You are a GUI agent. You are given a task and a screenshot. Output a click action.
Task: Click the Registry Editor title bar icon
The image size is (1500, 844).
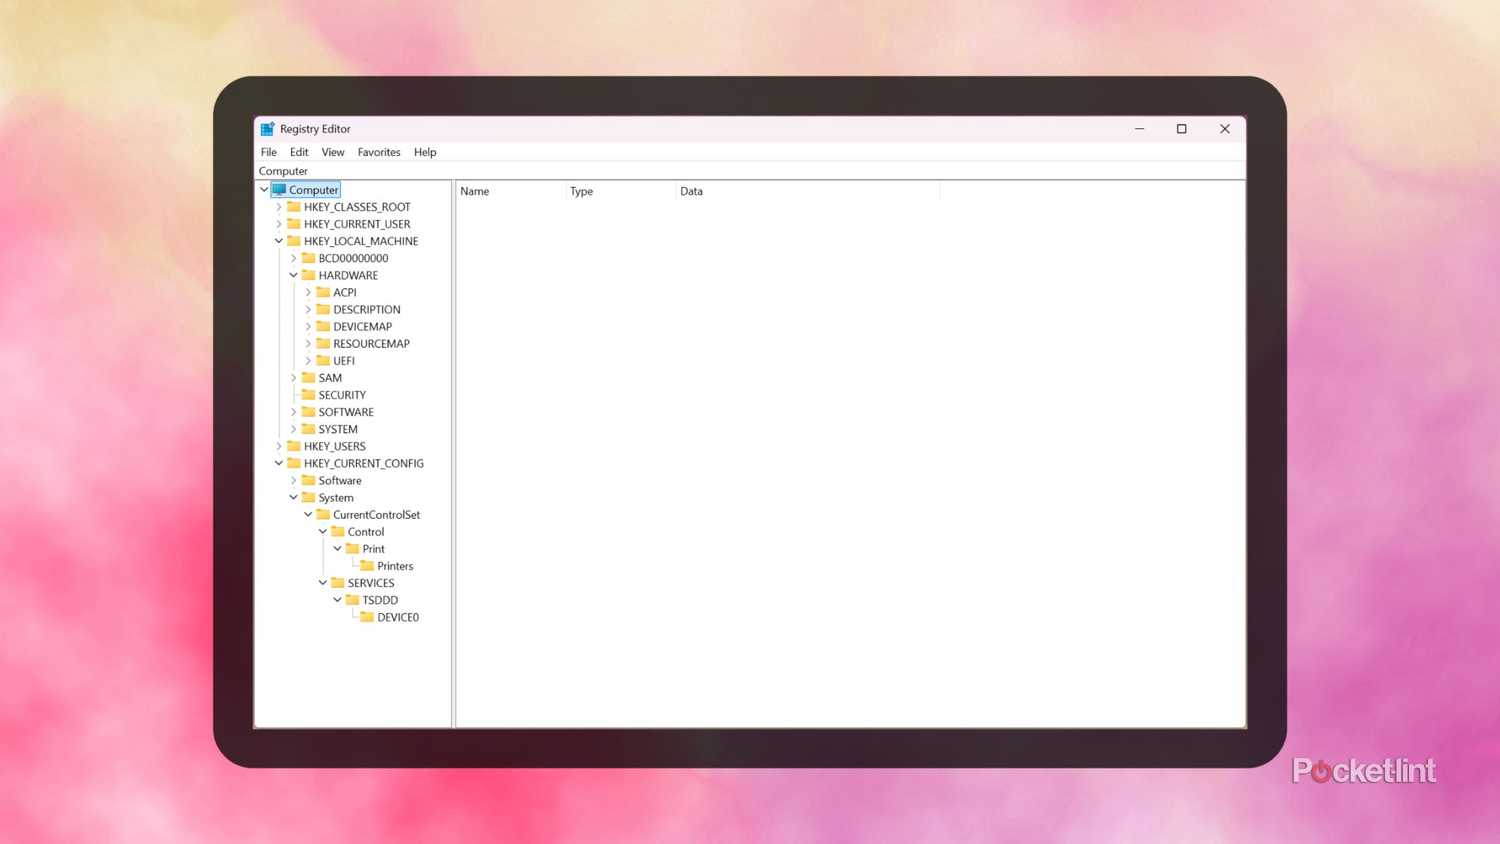(266, 128)
